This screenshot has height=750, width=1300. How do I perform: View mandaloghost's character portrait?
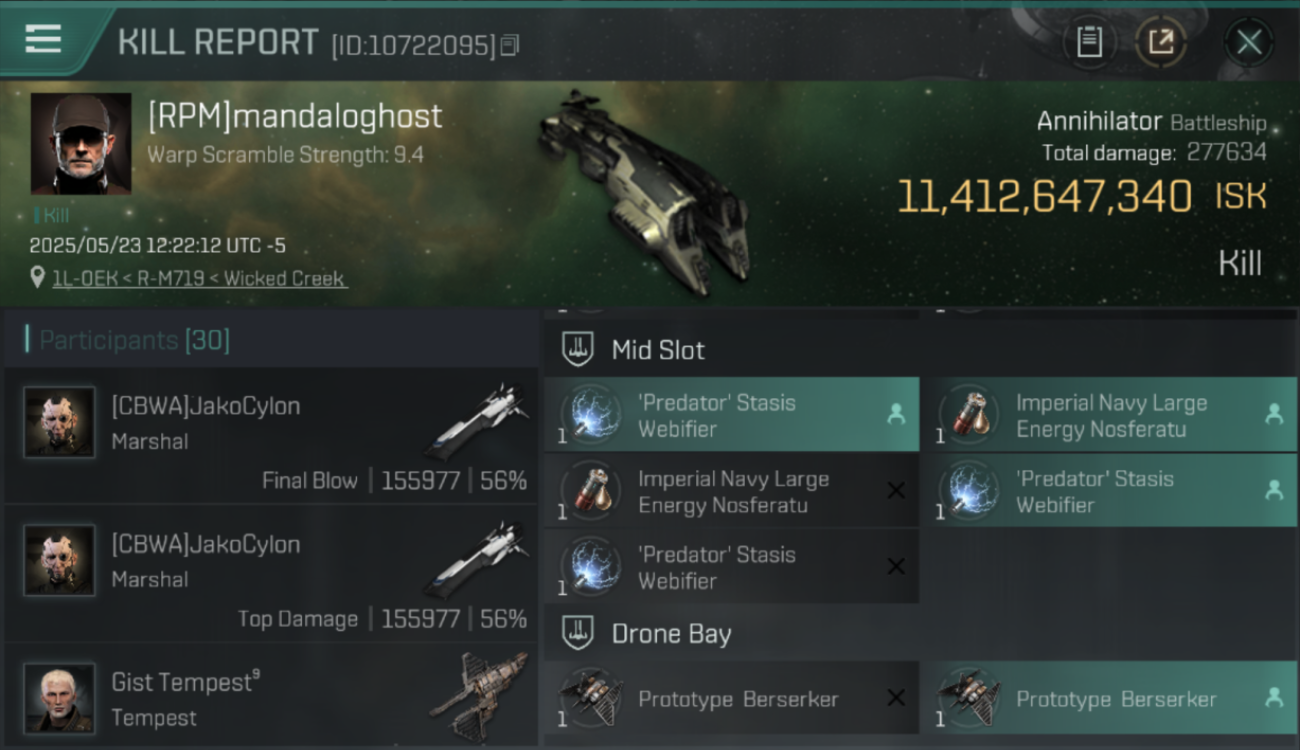pos(81,144)
